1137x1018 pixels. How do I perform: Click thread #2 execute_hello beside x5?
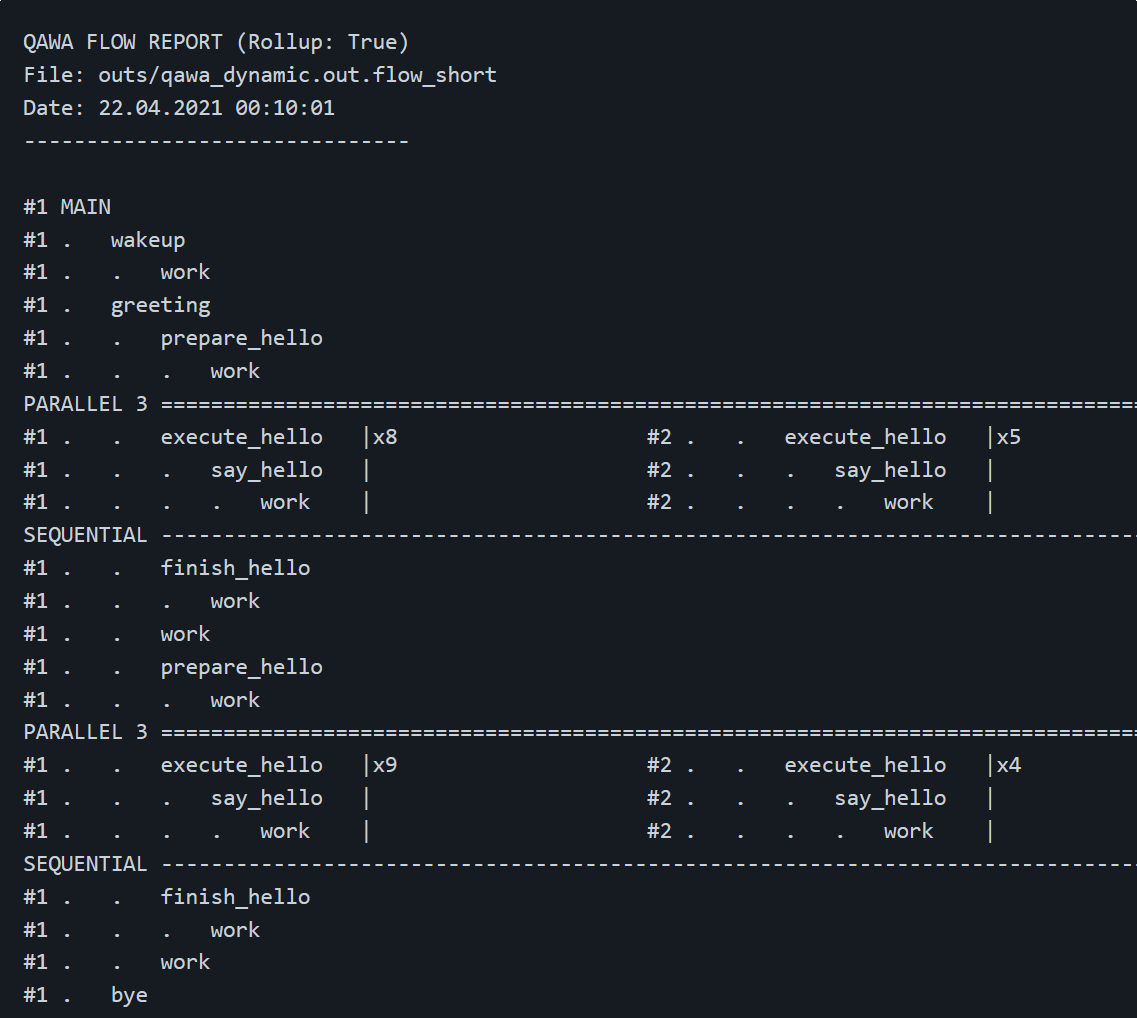(865, 437)
